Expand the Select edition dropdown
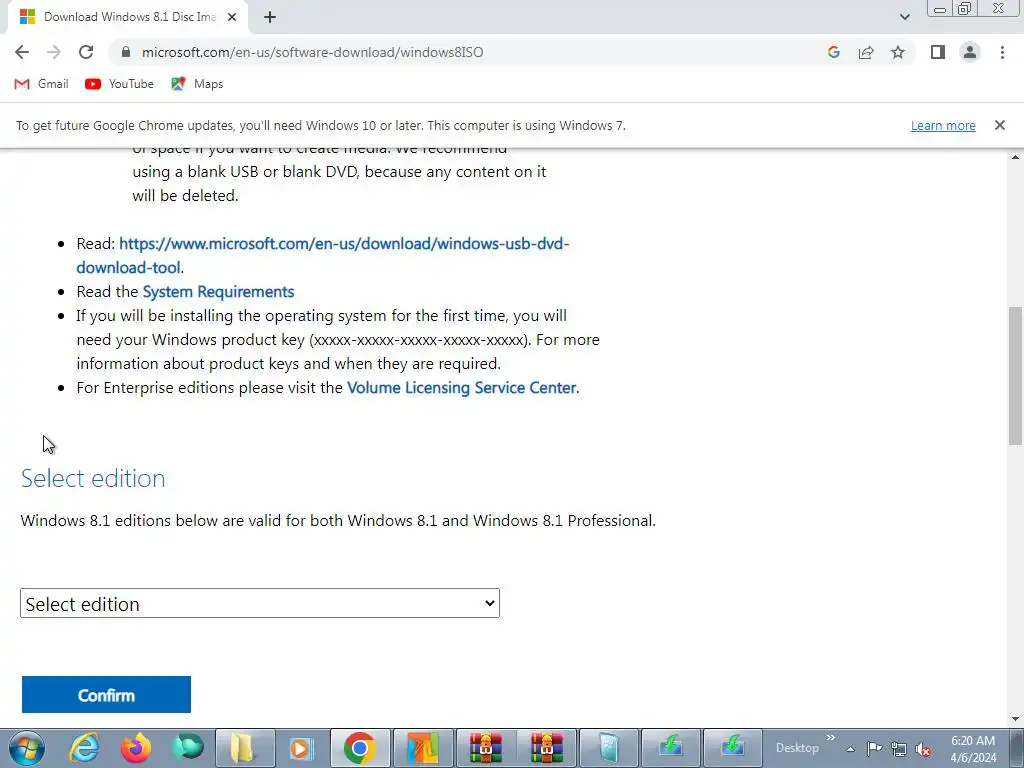Viewport: 1024px width, 768px height. click(x=260, y=603)
